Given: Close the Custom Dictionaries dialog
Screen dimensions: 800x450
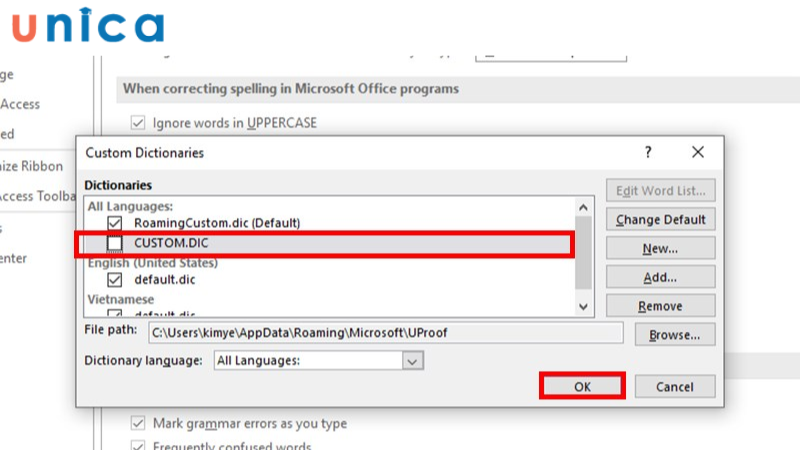Looking at the screenshot, I should click(698, 153).
